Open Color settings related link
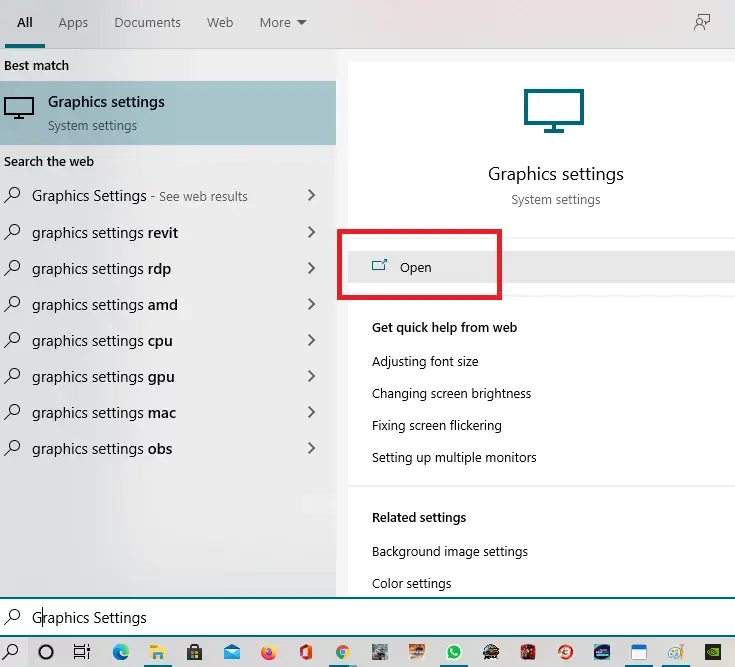This screenshot has height=667, width=735. [411, 583]
